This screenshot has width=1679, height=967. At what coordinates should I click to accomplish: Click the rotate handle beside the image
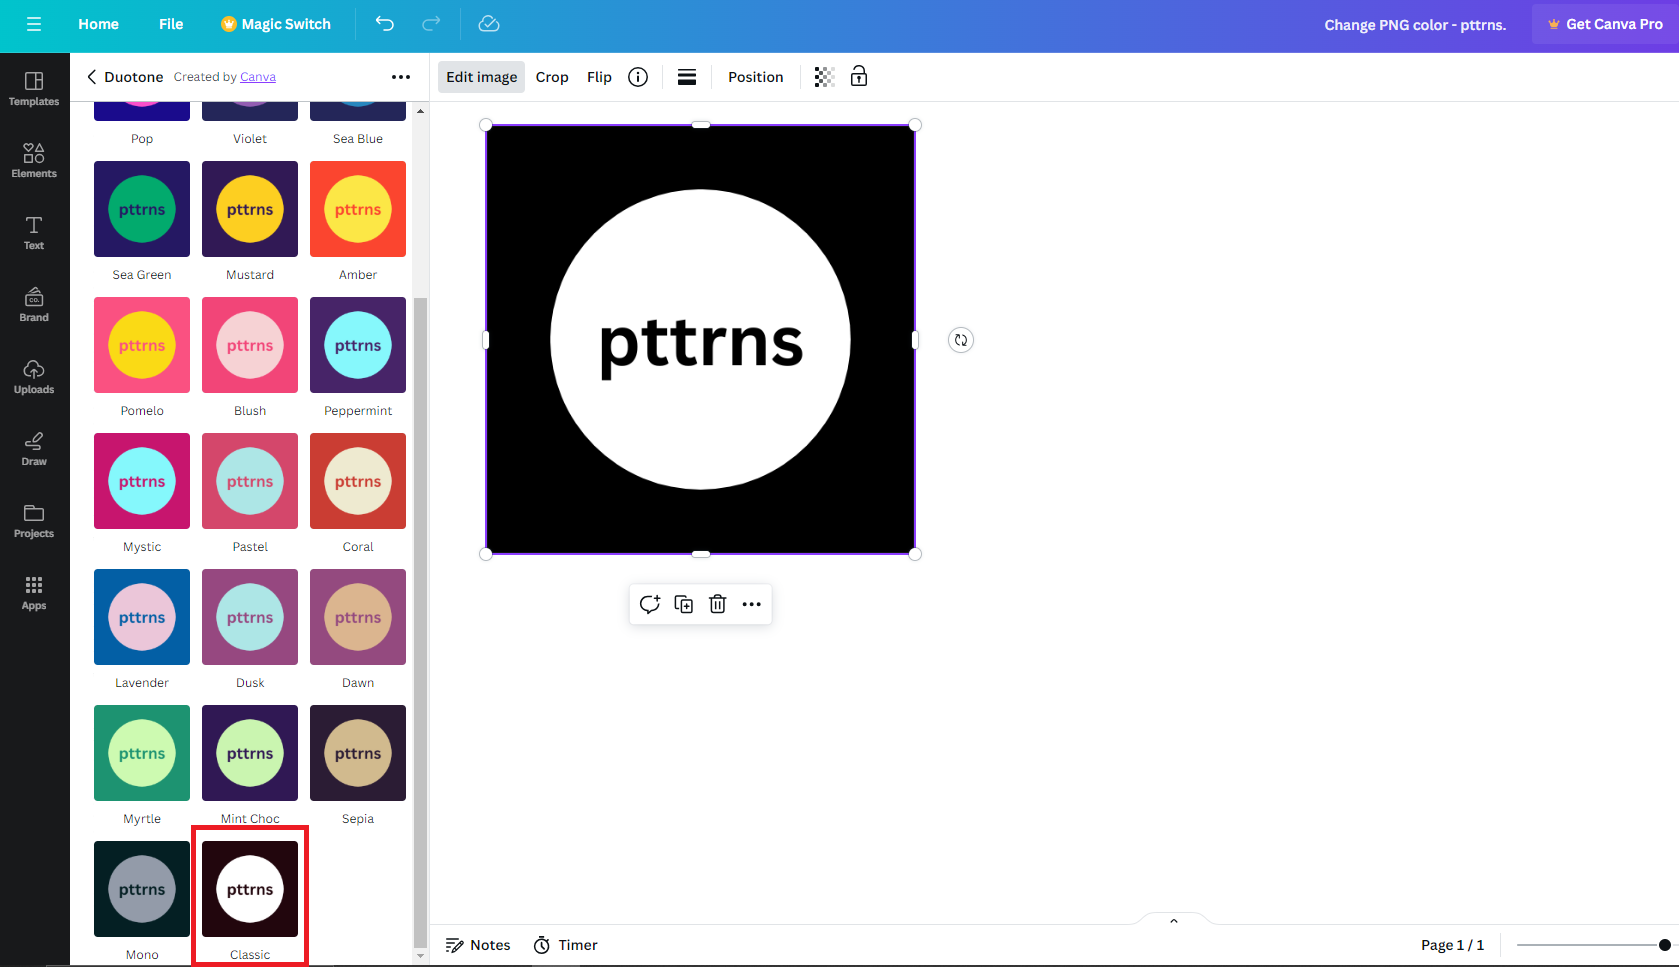(961, 340)
